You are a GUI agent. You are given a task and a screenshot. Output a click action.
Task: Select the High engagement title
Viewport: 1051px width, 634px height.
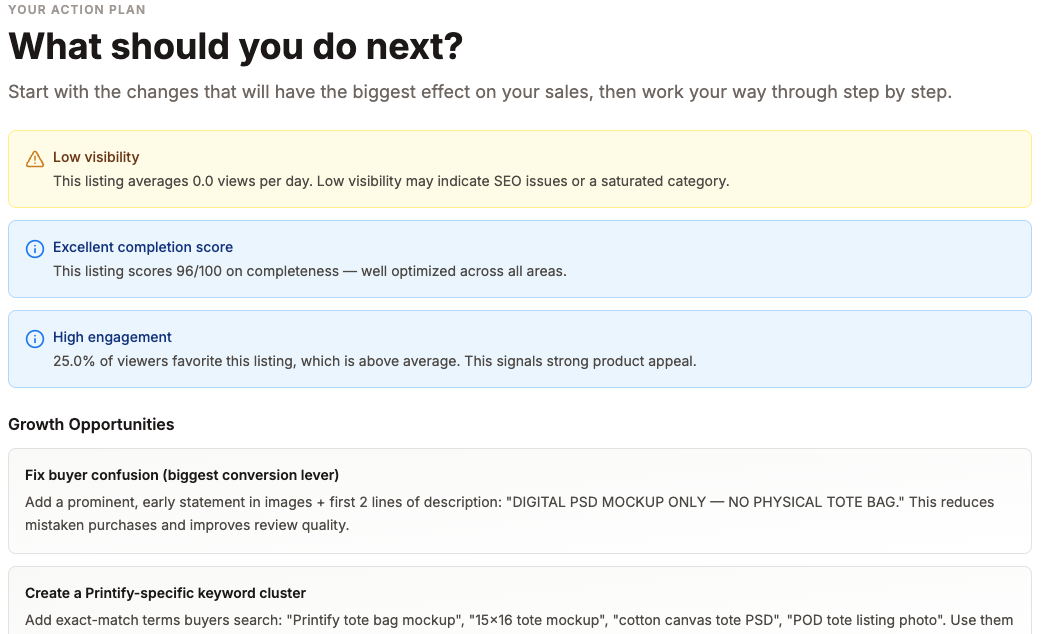pos(112,337)
